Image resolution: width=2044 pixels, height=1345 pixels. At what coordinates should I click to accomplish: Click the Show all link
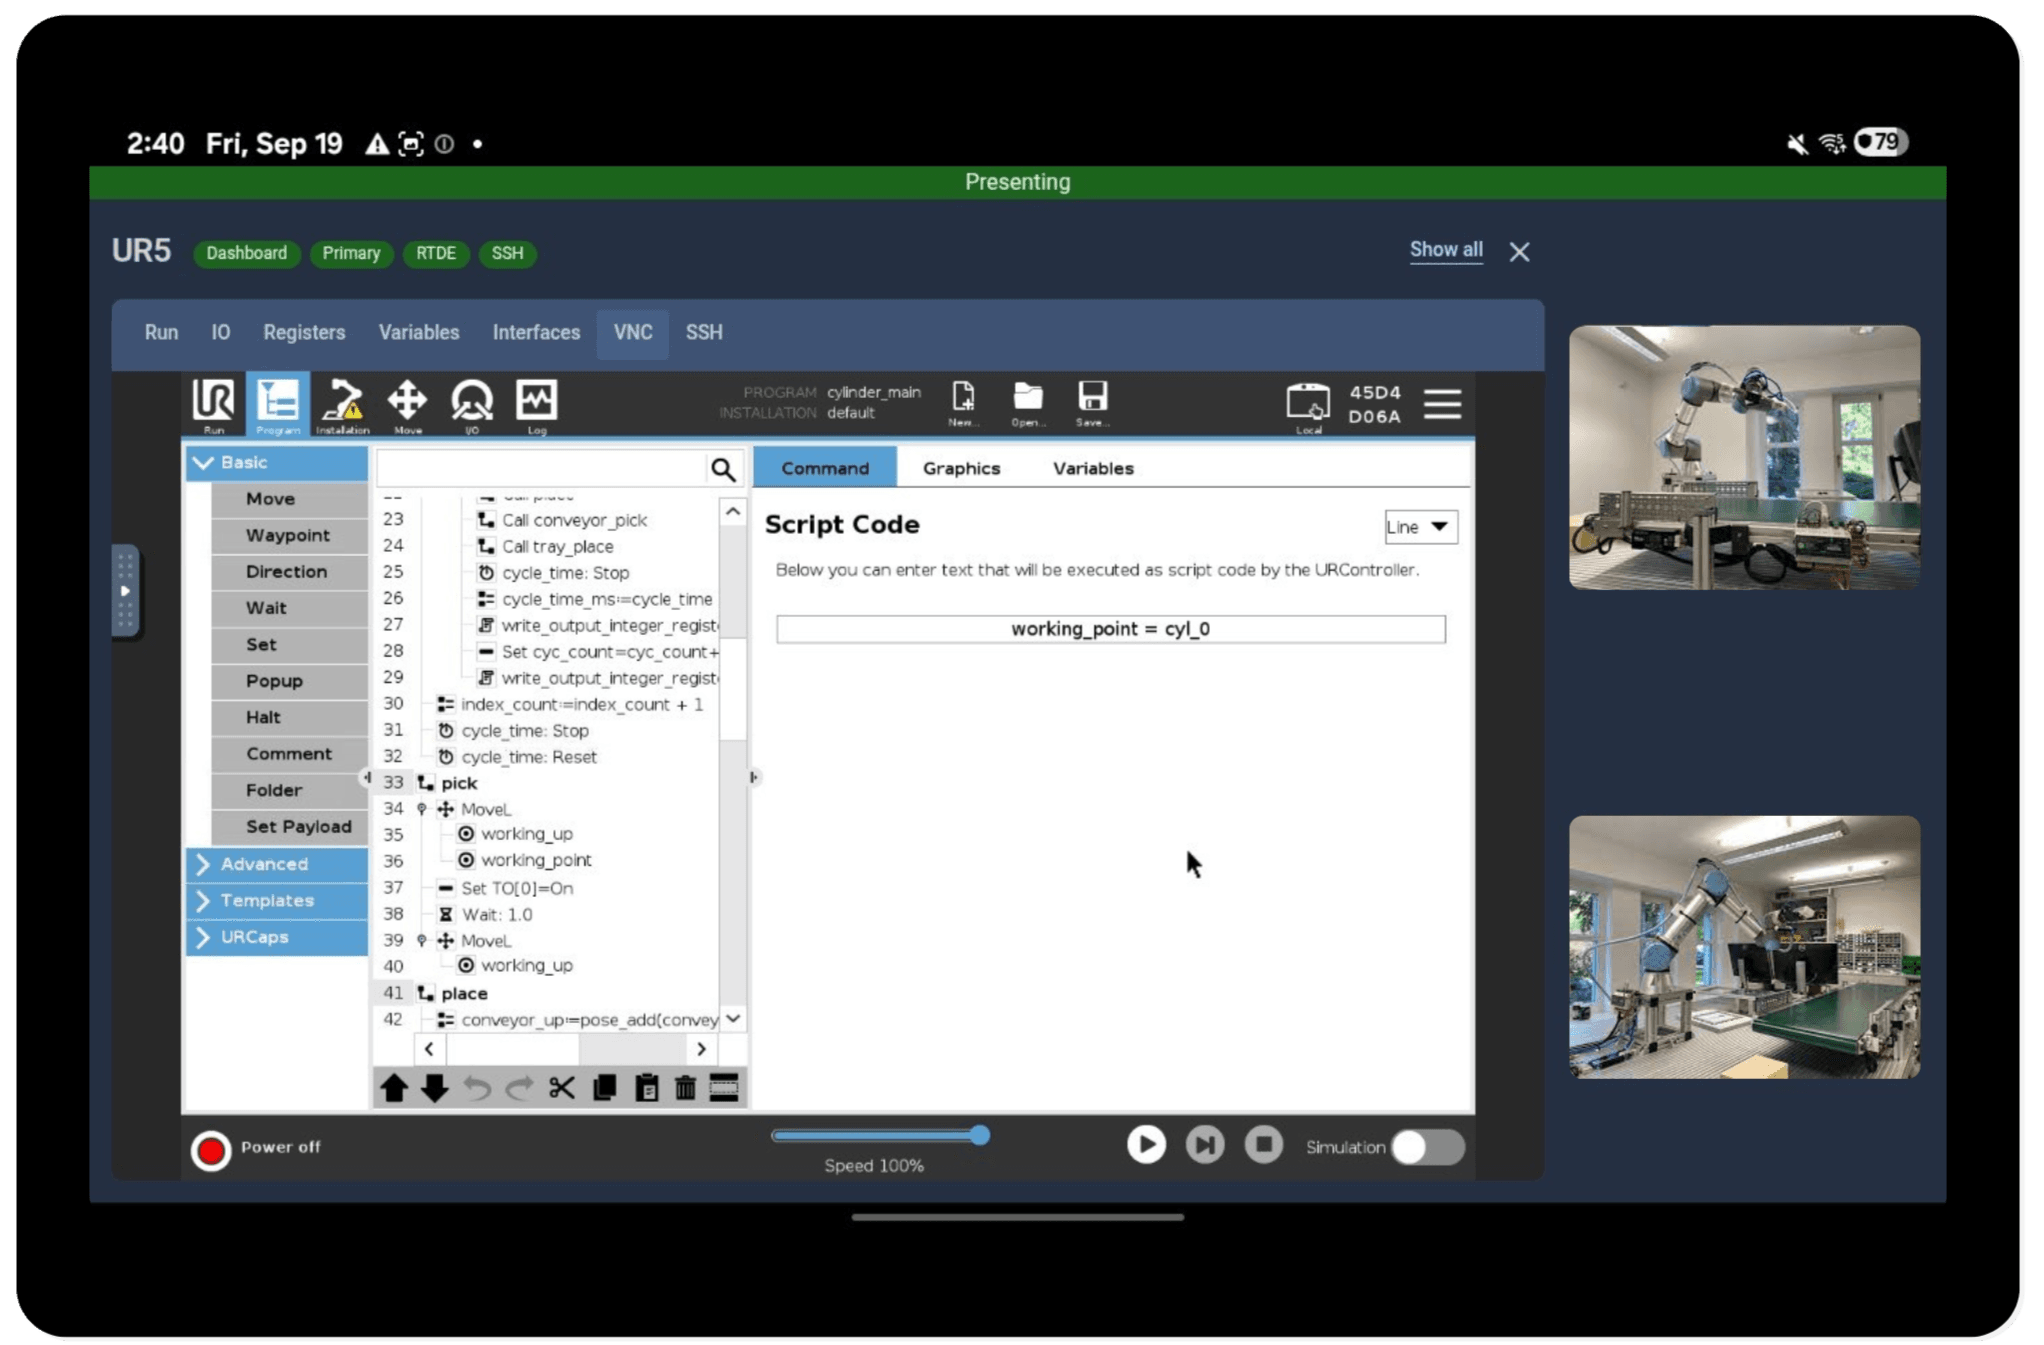(1445, 250)
